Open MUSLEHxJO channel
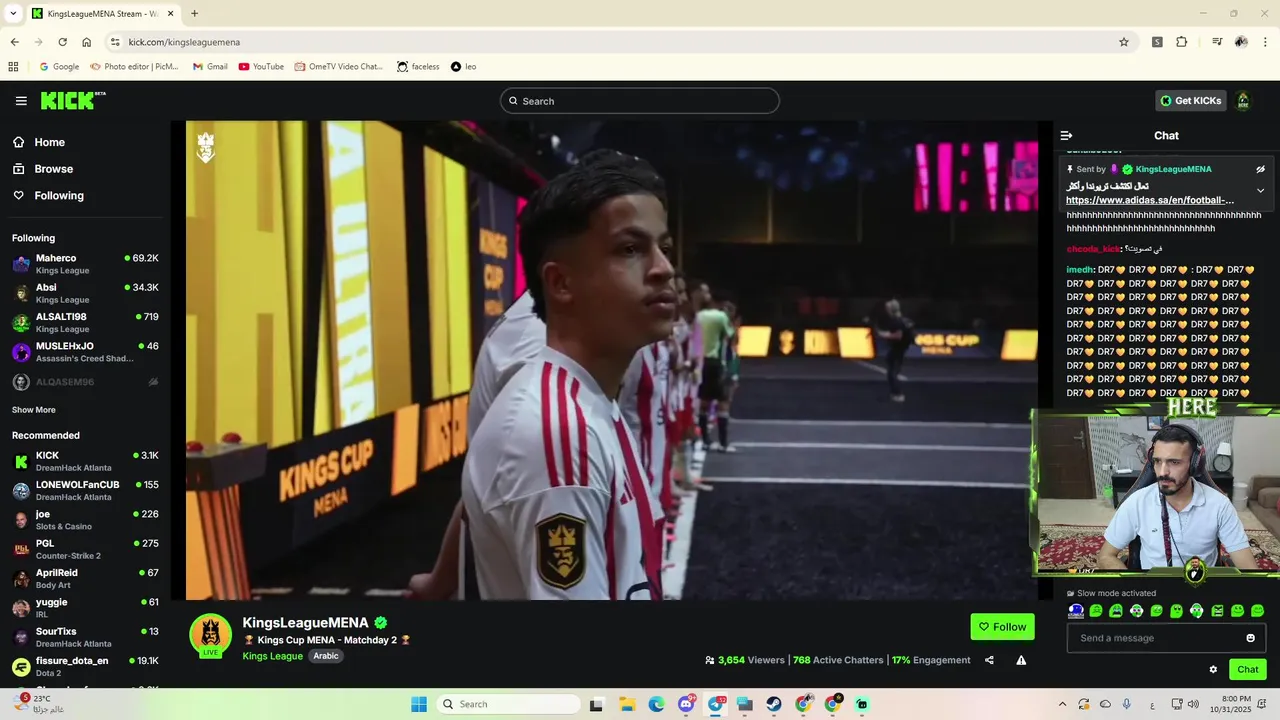The width and height of the screenshot is (1280, 720). (x=85, y=352)
